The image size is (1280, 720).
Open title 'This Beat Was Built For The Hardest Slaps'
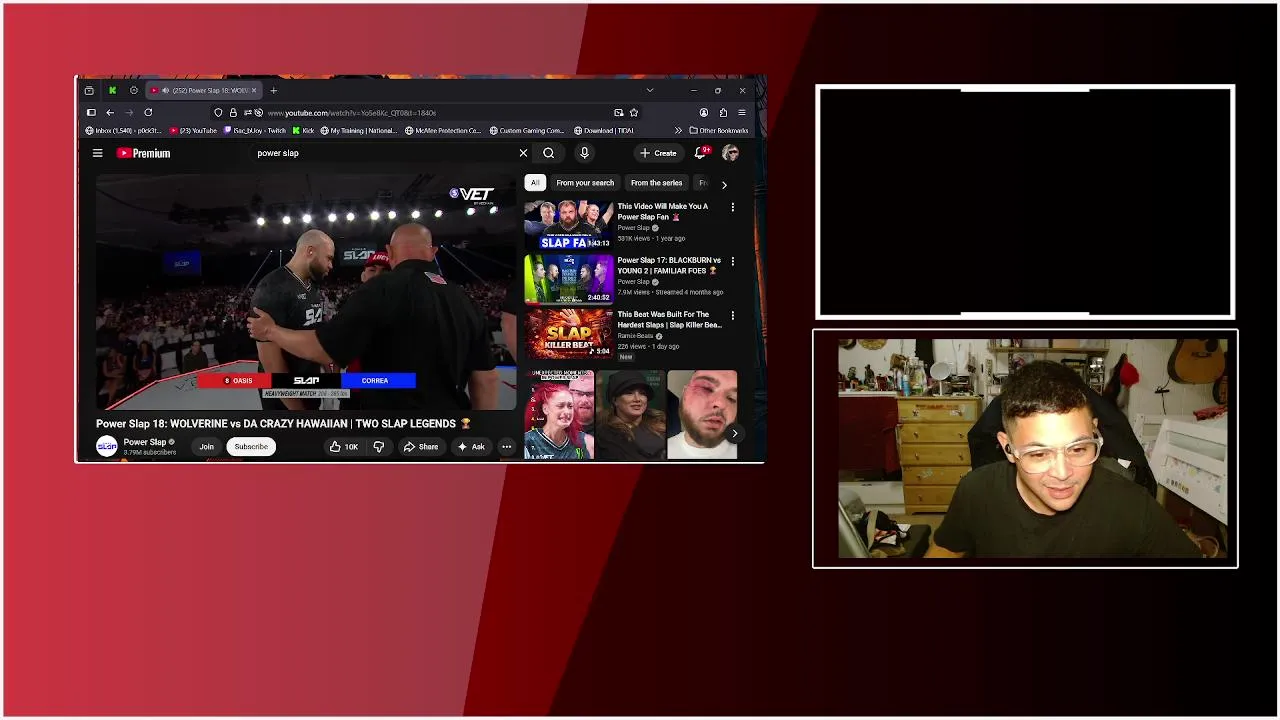669,319
